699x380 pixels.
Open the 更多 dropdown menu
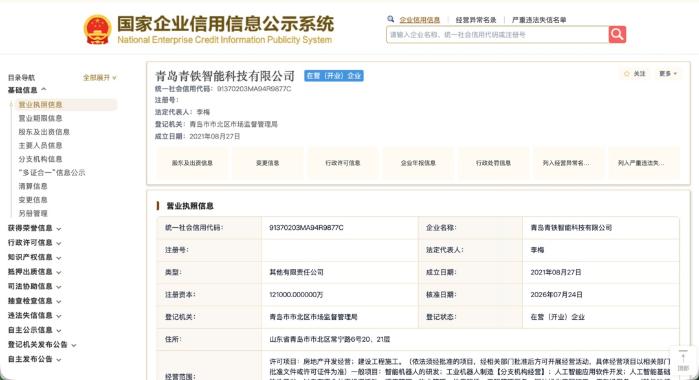(x=668, y=74)
